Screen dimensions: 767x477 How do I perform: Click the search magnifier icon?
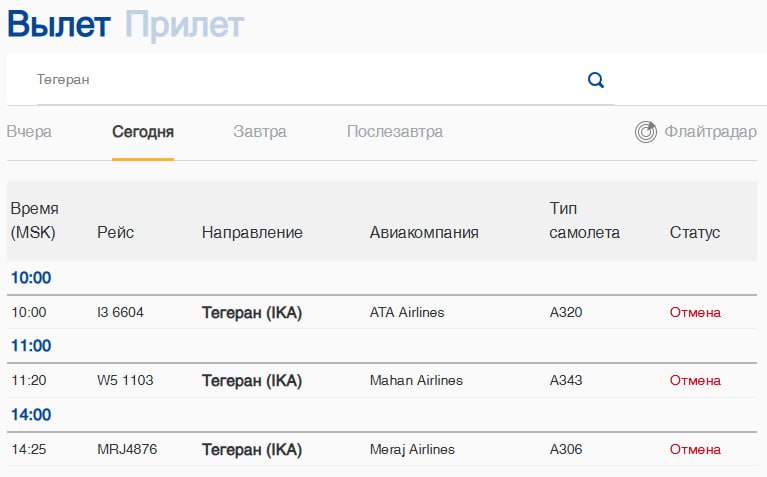click(595, 80)
